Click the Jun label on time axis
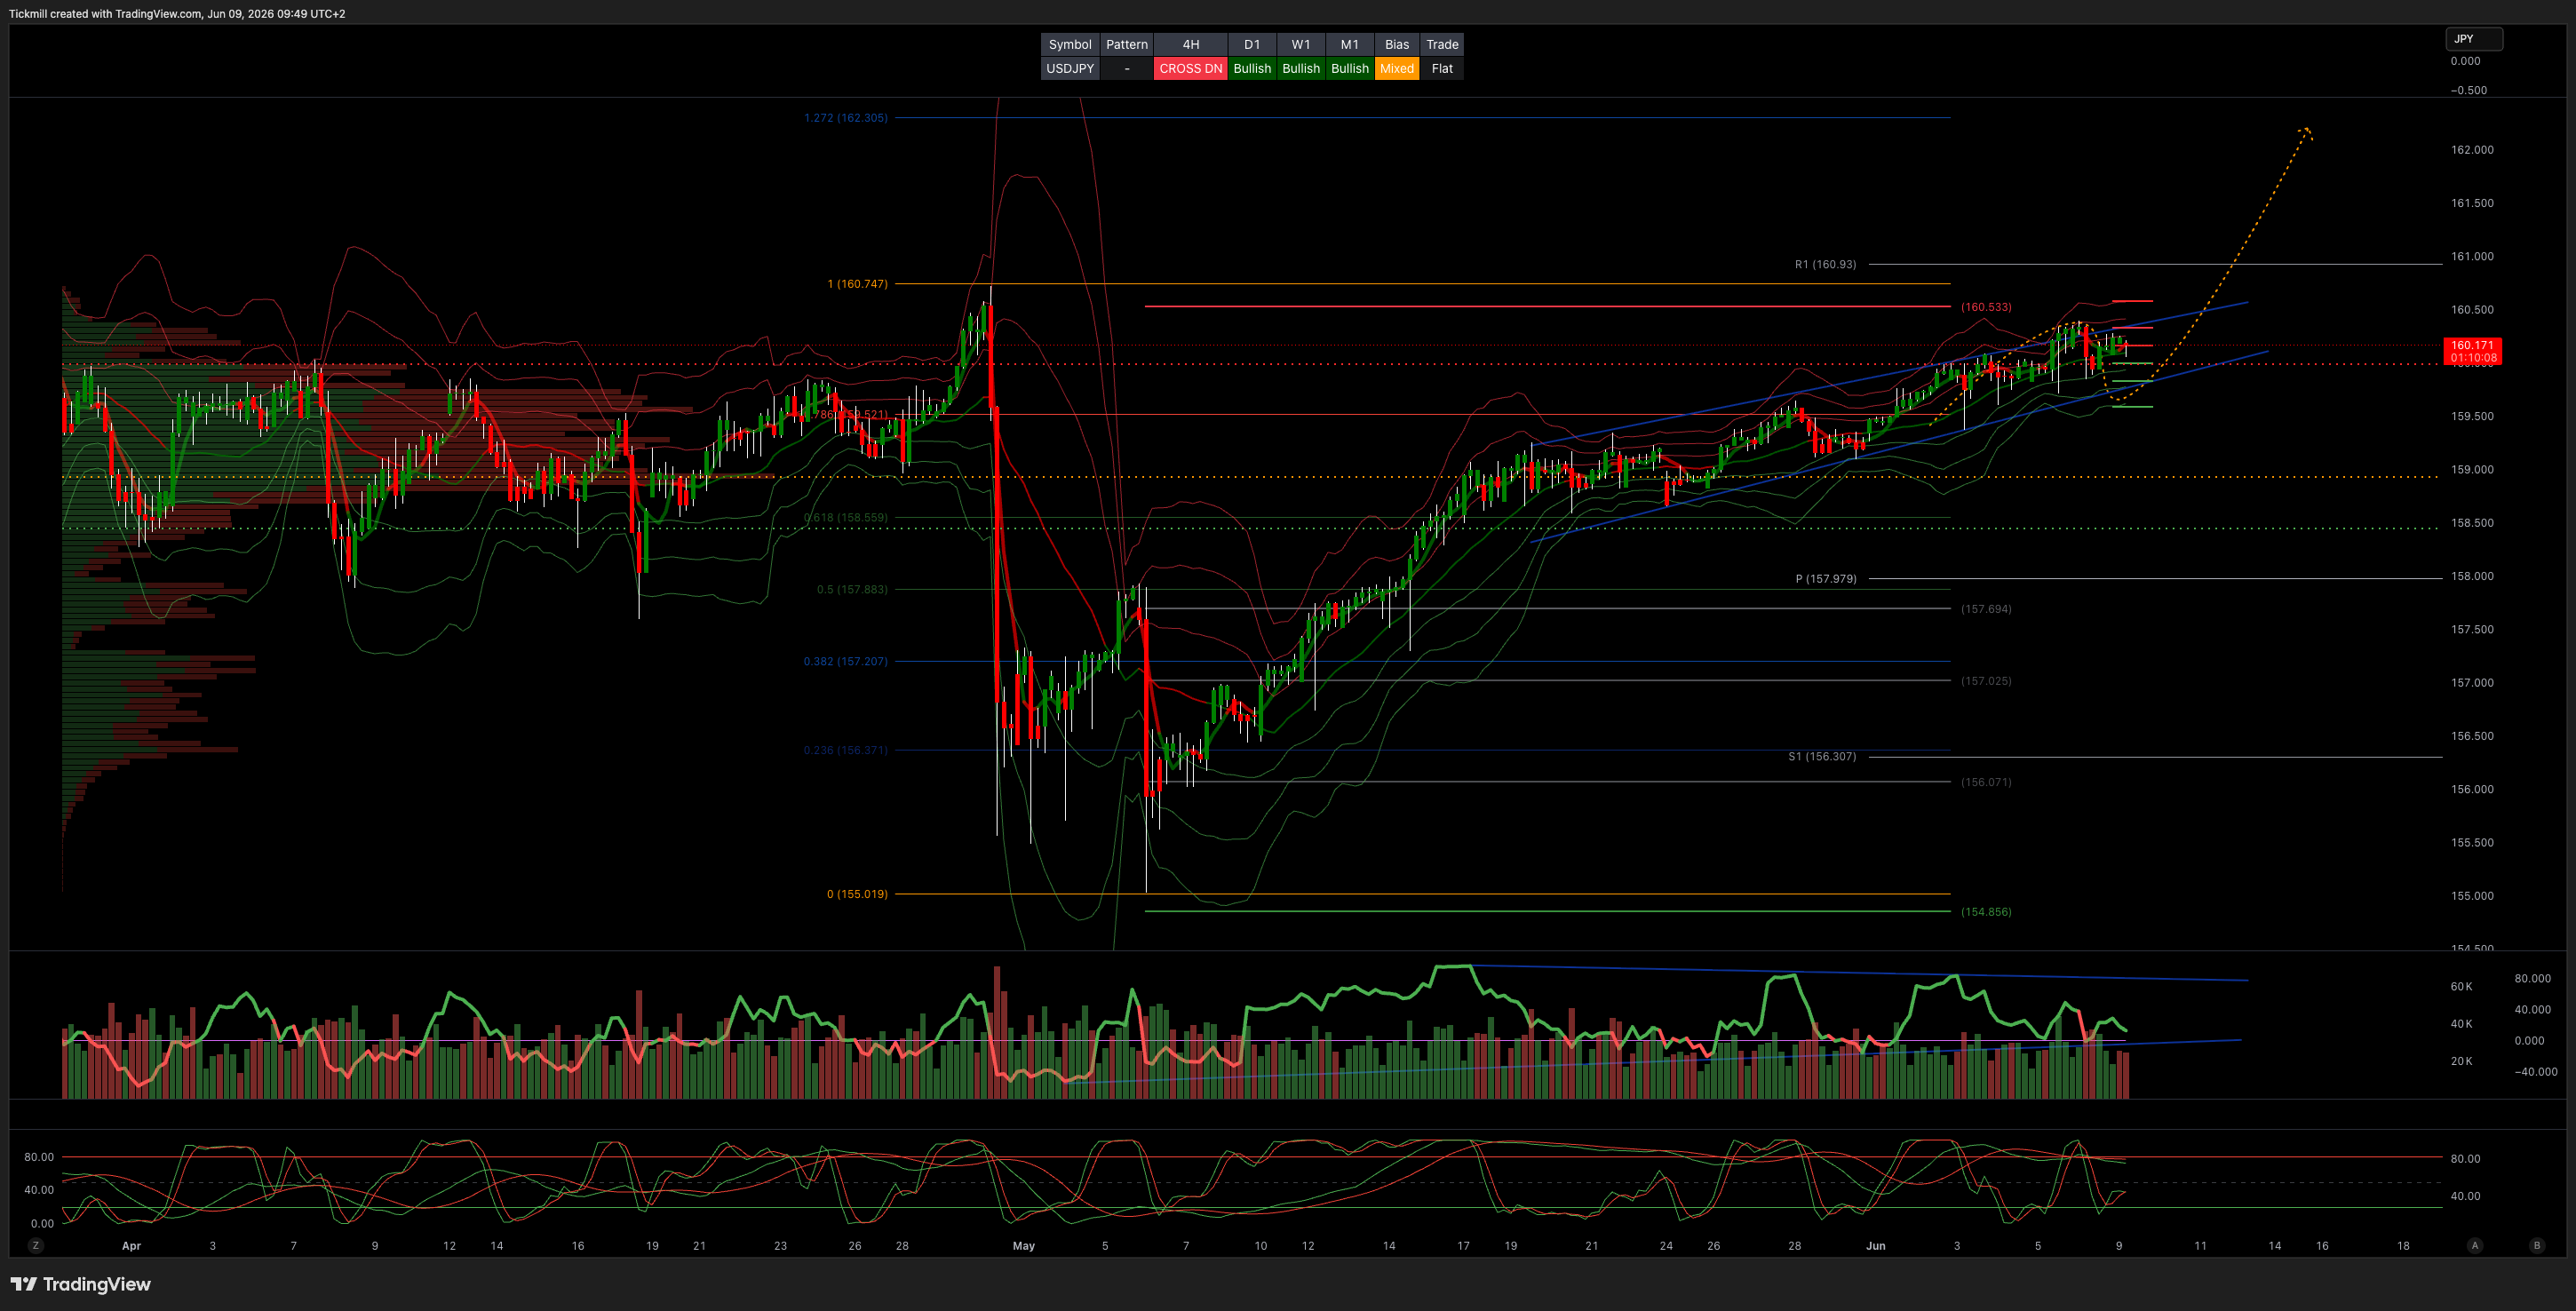The width and height of the screenshot is (2576, 1311). point(1875,1246)
